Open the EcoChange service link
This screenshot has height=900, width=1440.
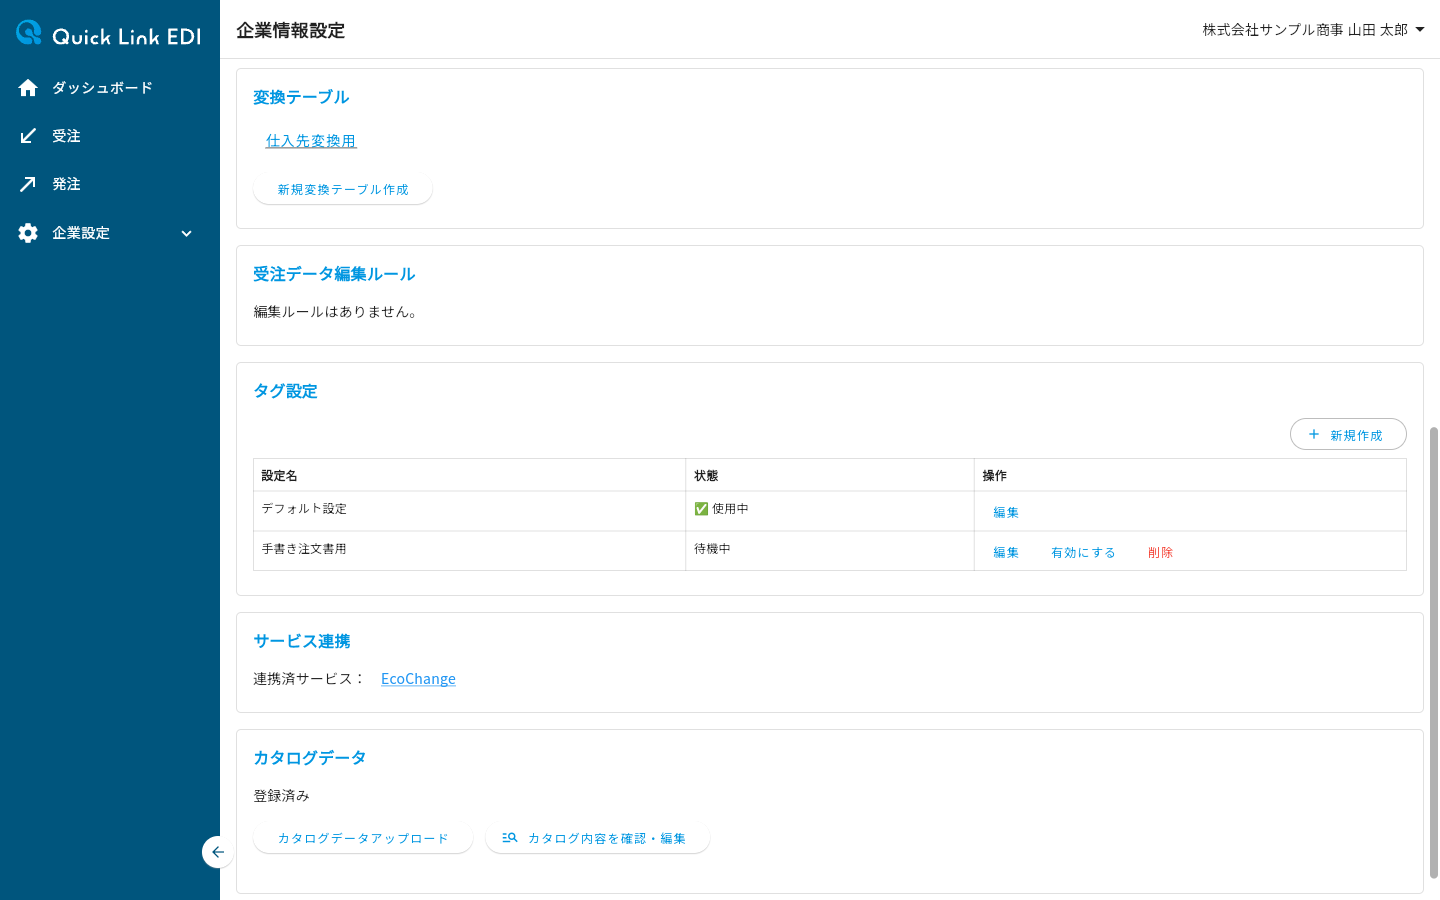pos(418,679)
